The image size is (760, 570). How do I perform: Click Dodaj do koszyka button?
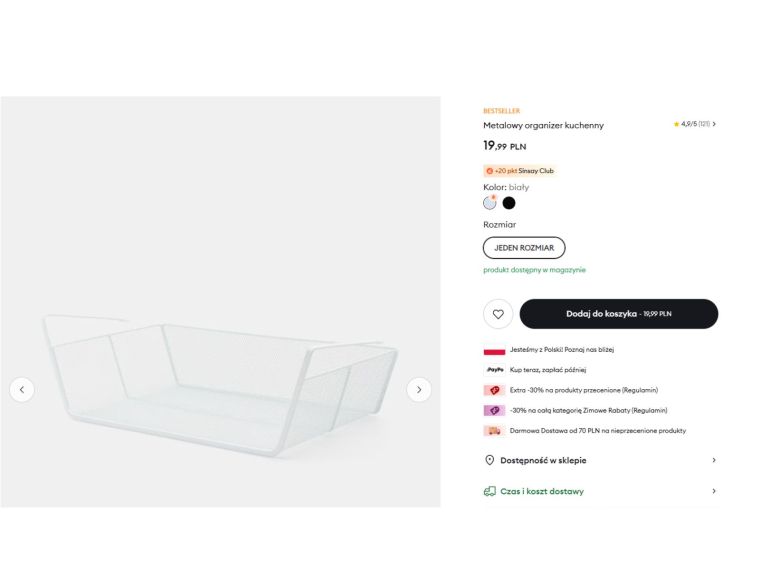click(x=619, y=314)
